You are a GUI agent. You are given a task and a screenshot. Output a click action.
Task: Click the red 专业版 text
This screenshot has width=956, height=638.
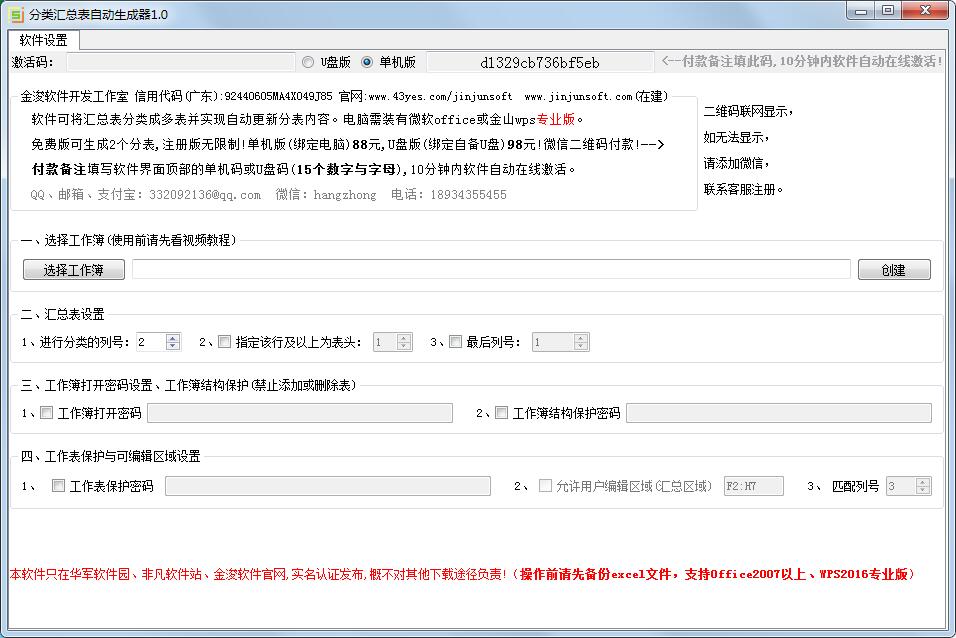(x=555, y=120)
